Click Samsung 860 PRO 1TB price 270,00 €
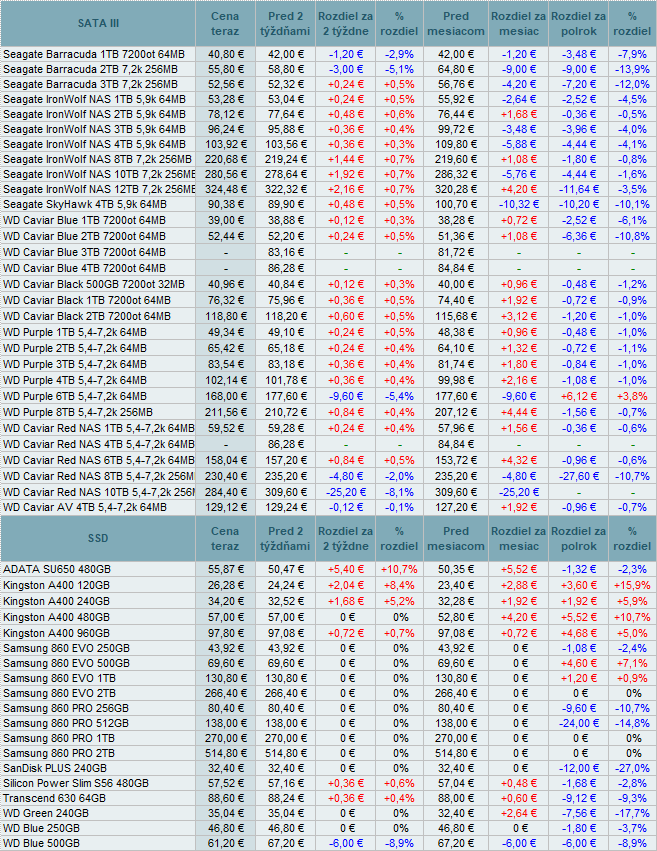This screenshot has height=851, width=657. pyautogui.click(x=226, y=739)
